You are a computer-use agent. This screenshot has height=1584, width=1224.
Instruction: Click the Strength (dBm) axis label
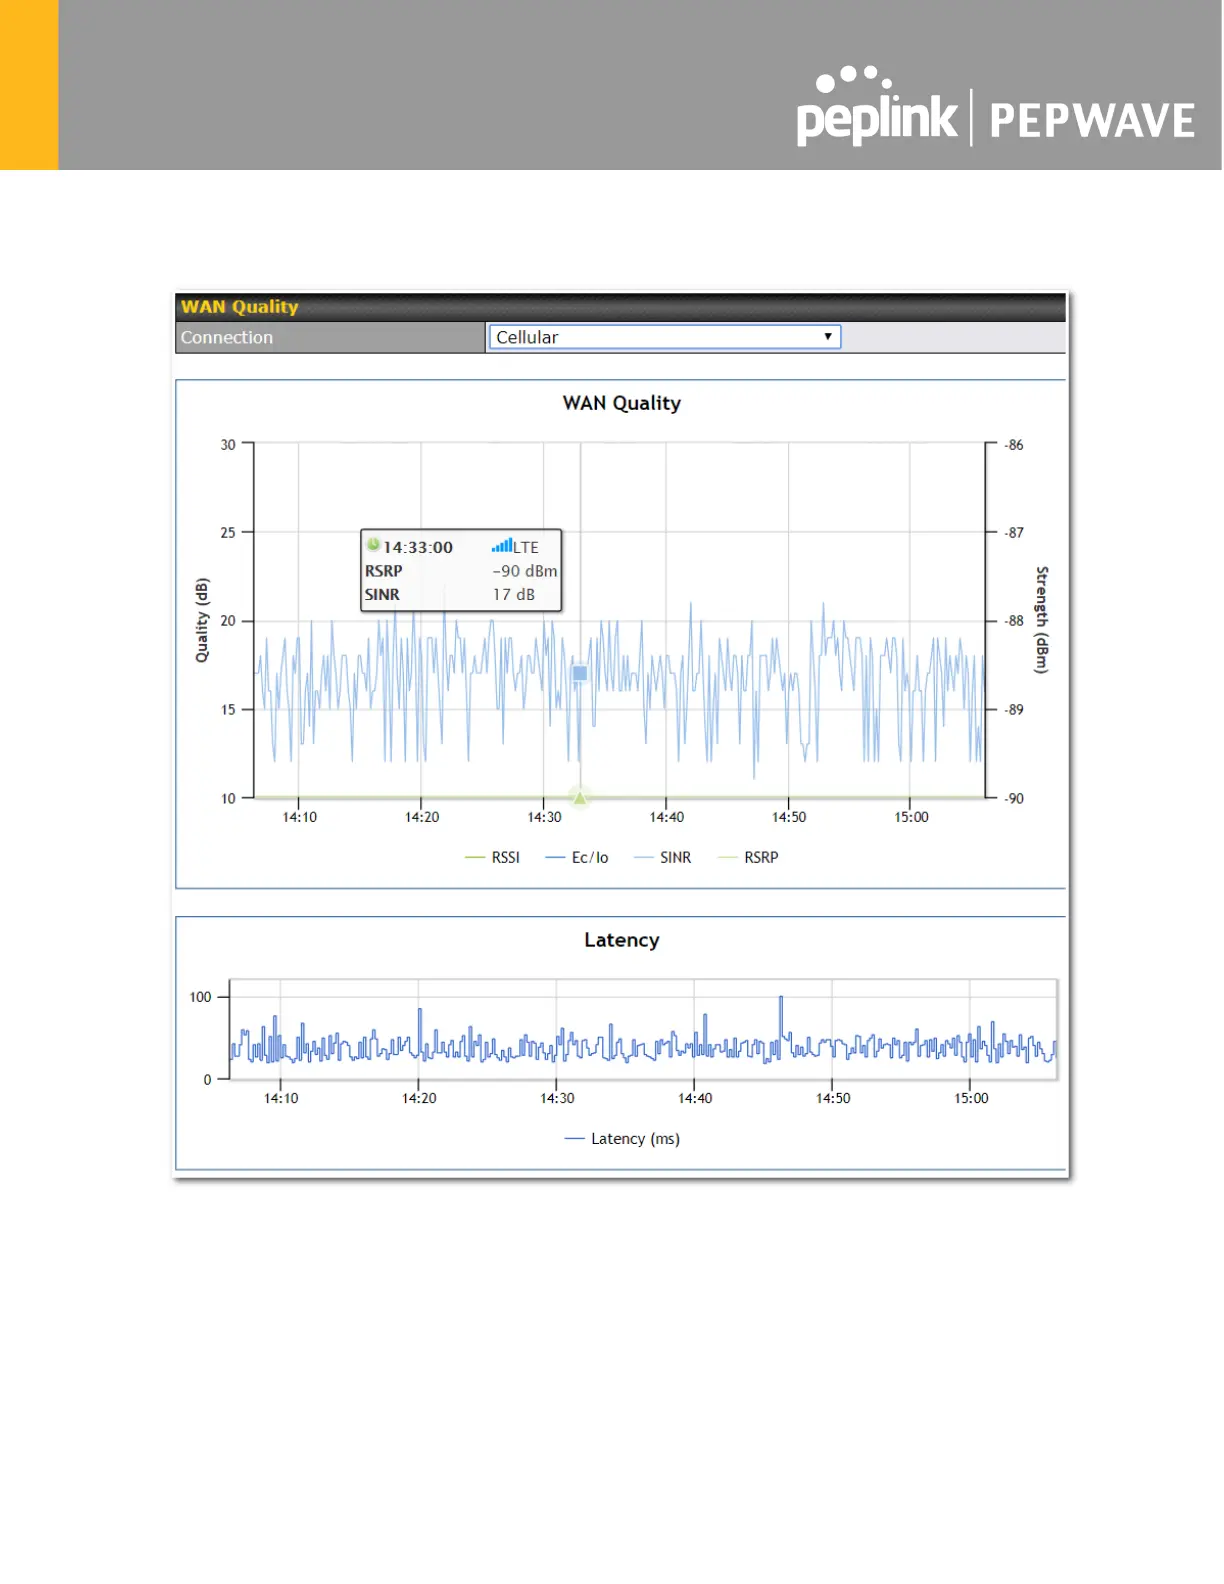(1041, 620)
